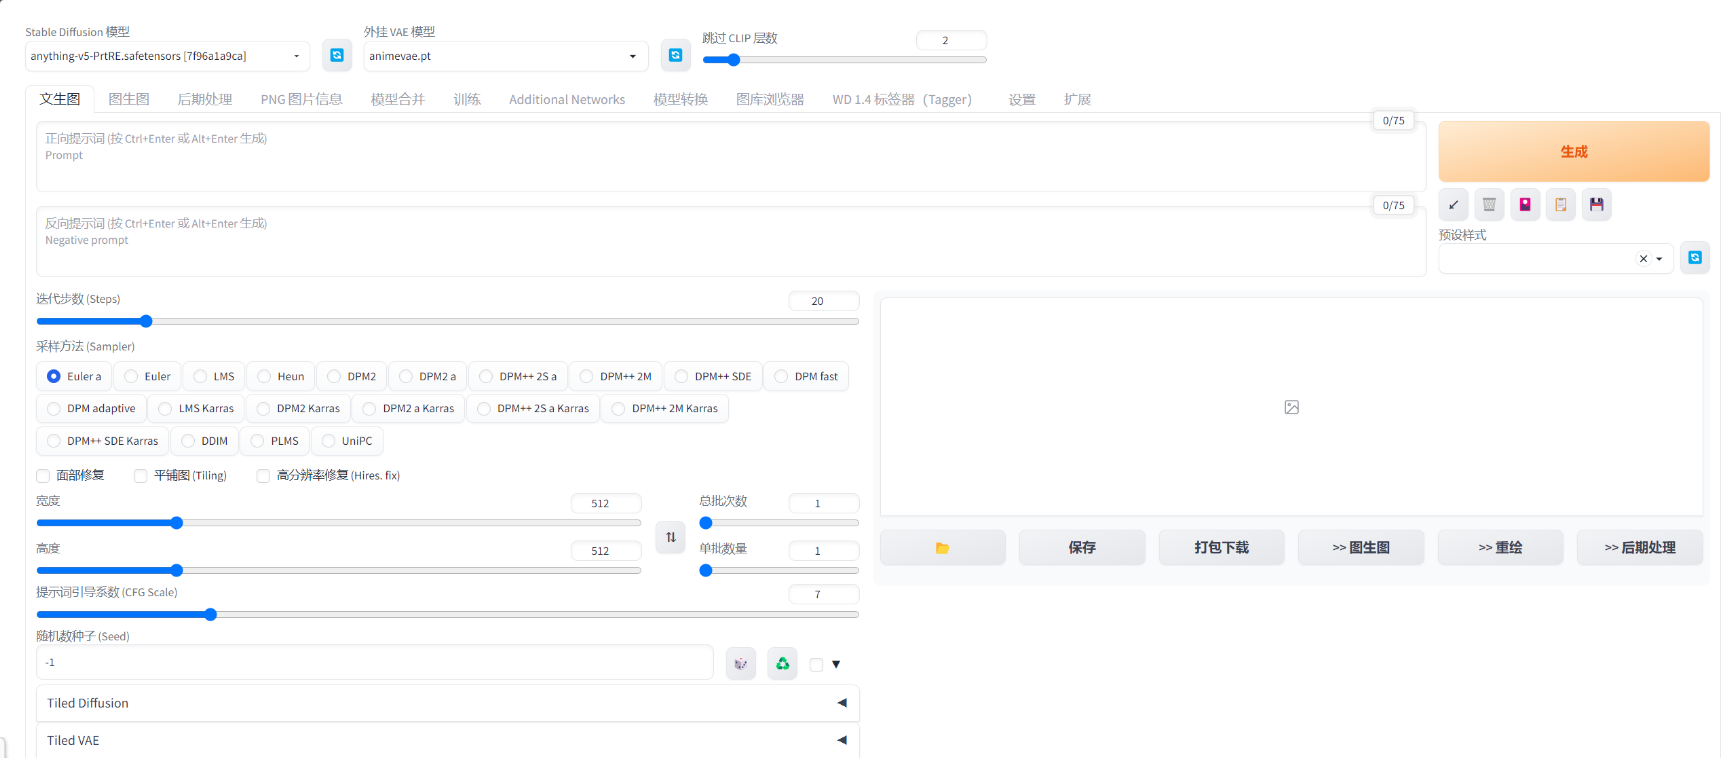The width and height of the screenshot is (1733, 758).
Task: Enable face restoration checkbox
Action: [x=43, y=476]
